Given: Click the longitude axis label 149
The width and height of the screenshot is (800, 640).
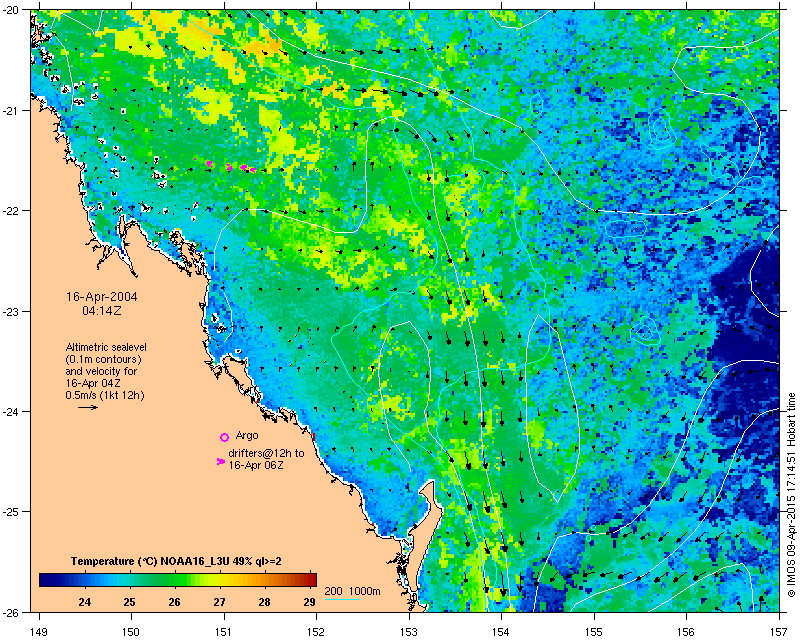Looking at the screenshot, I should pos(39,632).
